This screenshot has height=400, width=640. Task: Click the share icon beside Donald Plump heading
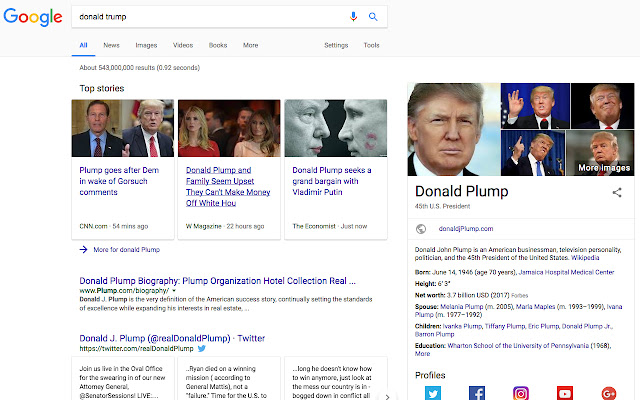coord(617,193)
